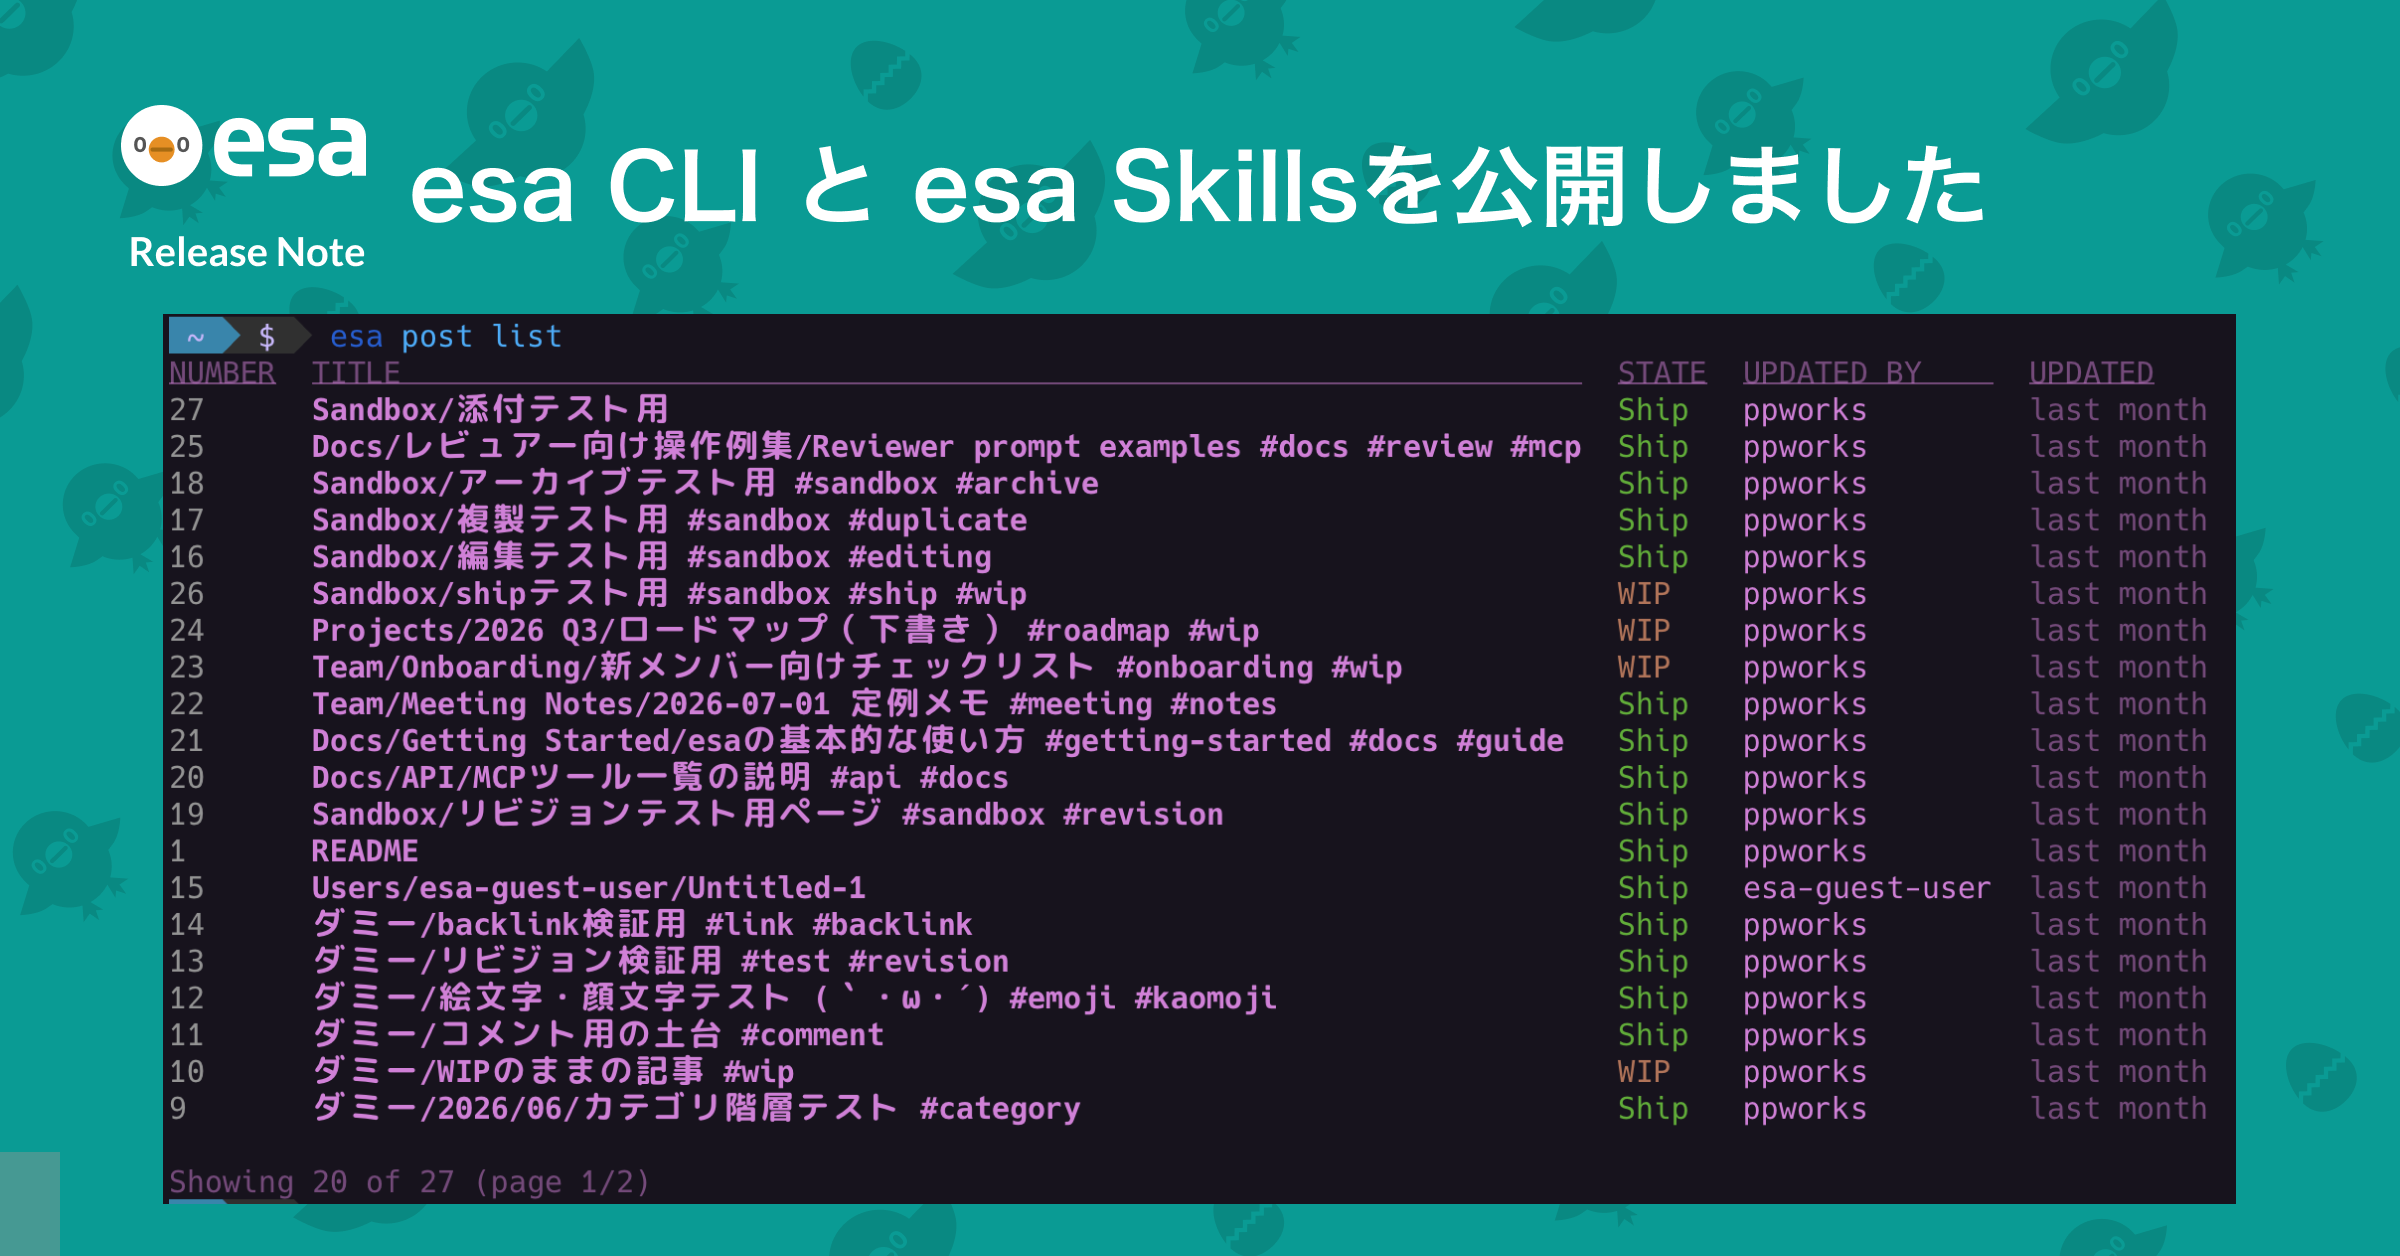Click the TITLE column header

pyautogui.click(x=356, y=373)
